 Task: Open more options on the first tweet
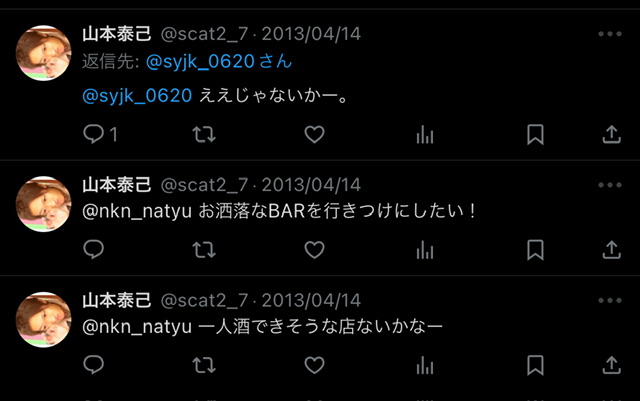[x=610, y=34]
